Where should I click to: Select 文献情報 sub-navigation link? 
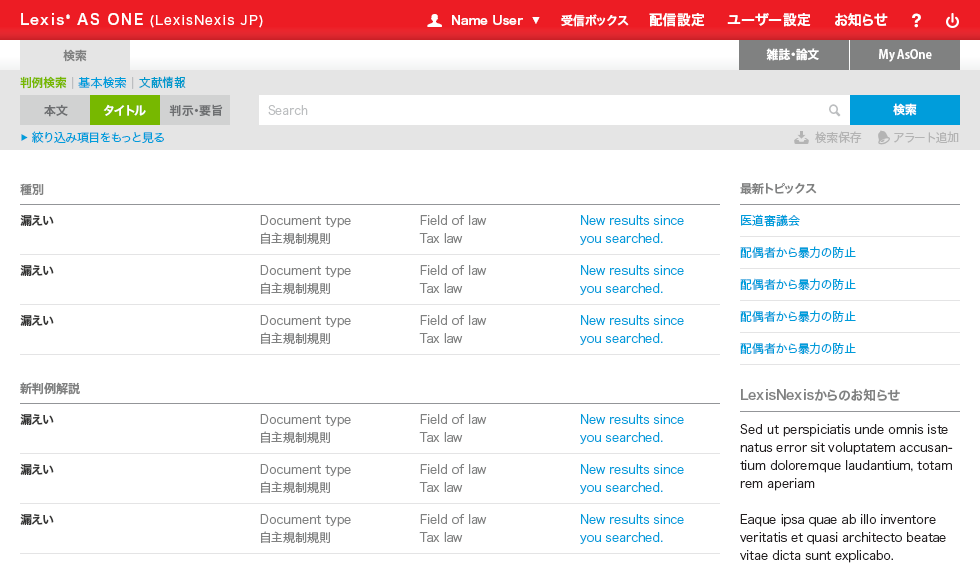(162, 82)
